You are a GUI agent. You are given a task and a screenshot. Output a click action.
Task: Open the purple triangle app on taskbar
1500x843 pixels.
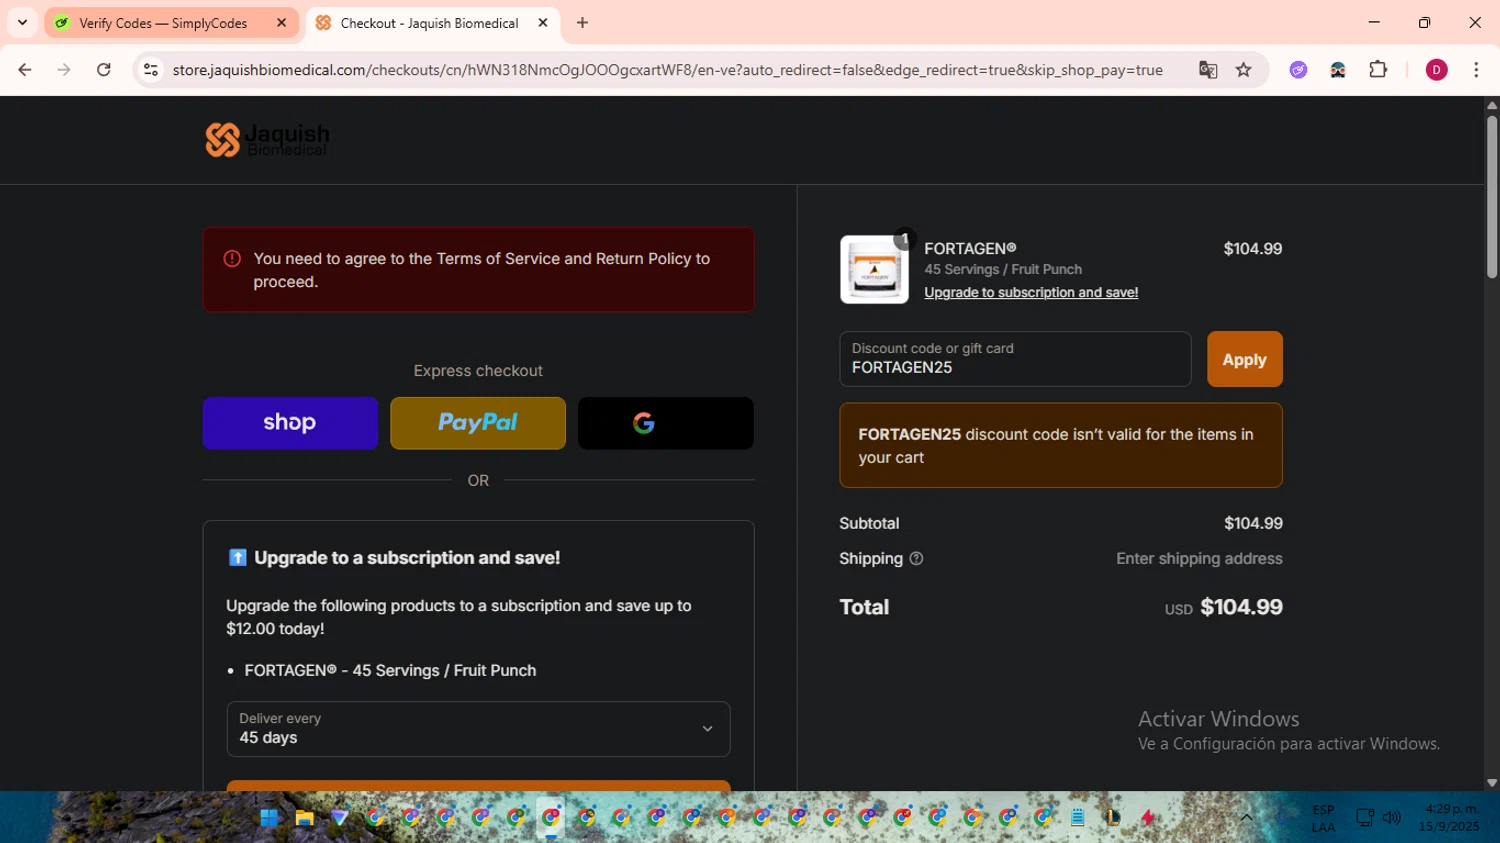click(340, 818)
